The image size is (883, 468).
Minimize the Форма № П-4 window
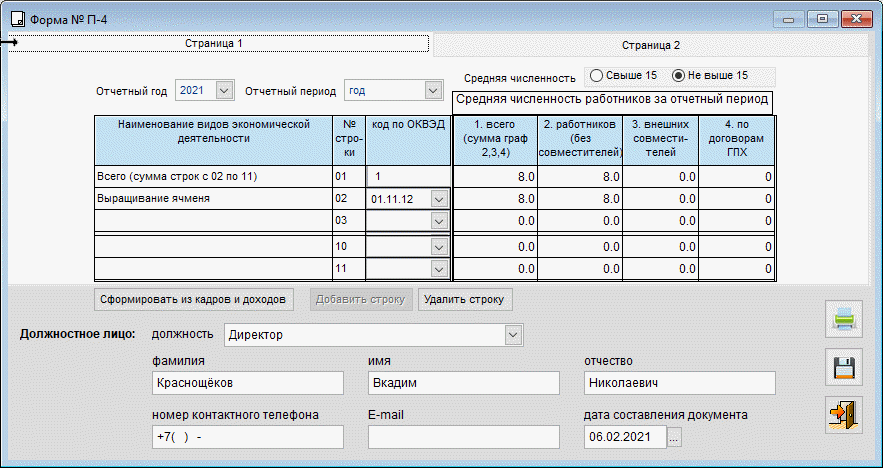click(789, 20)
